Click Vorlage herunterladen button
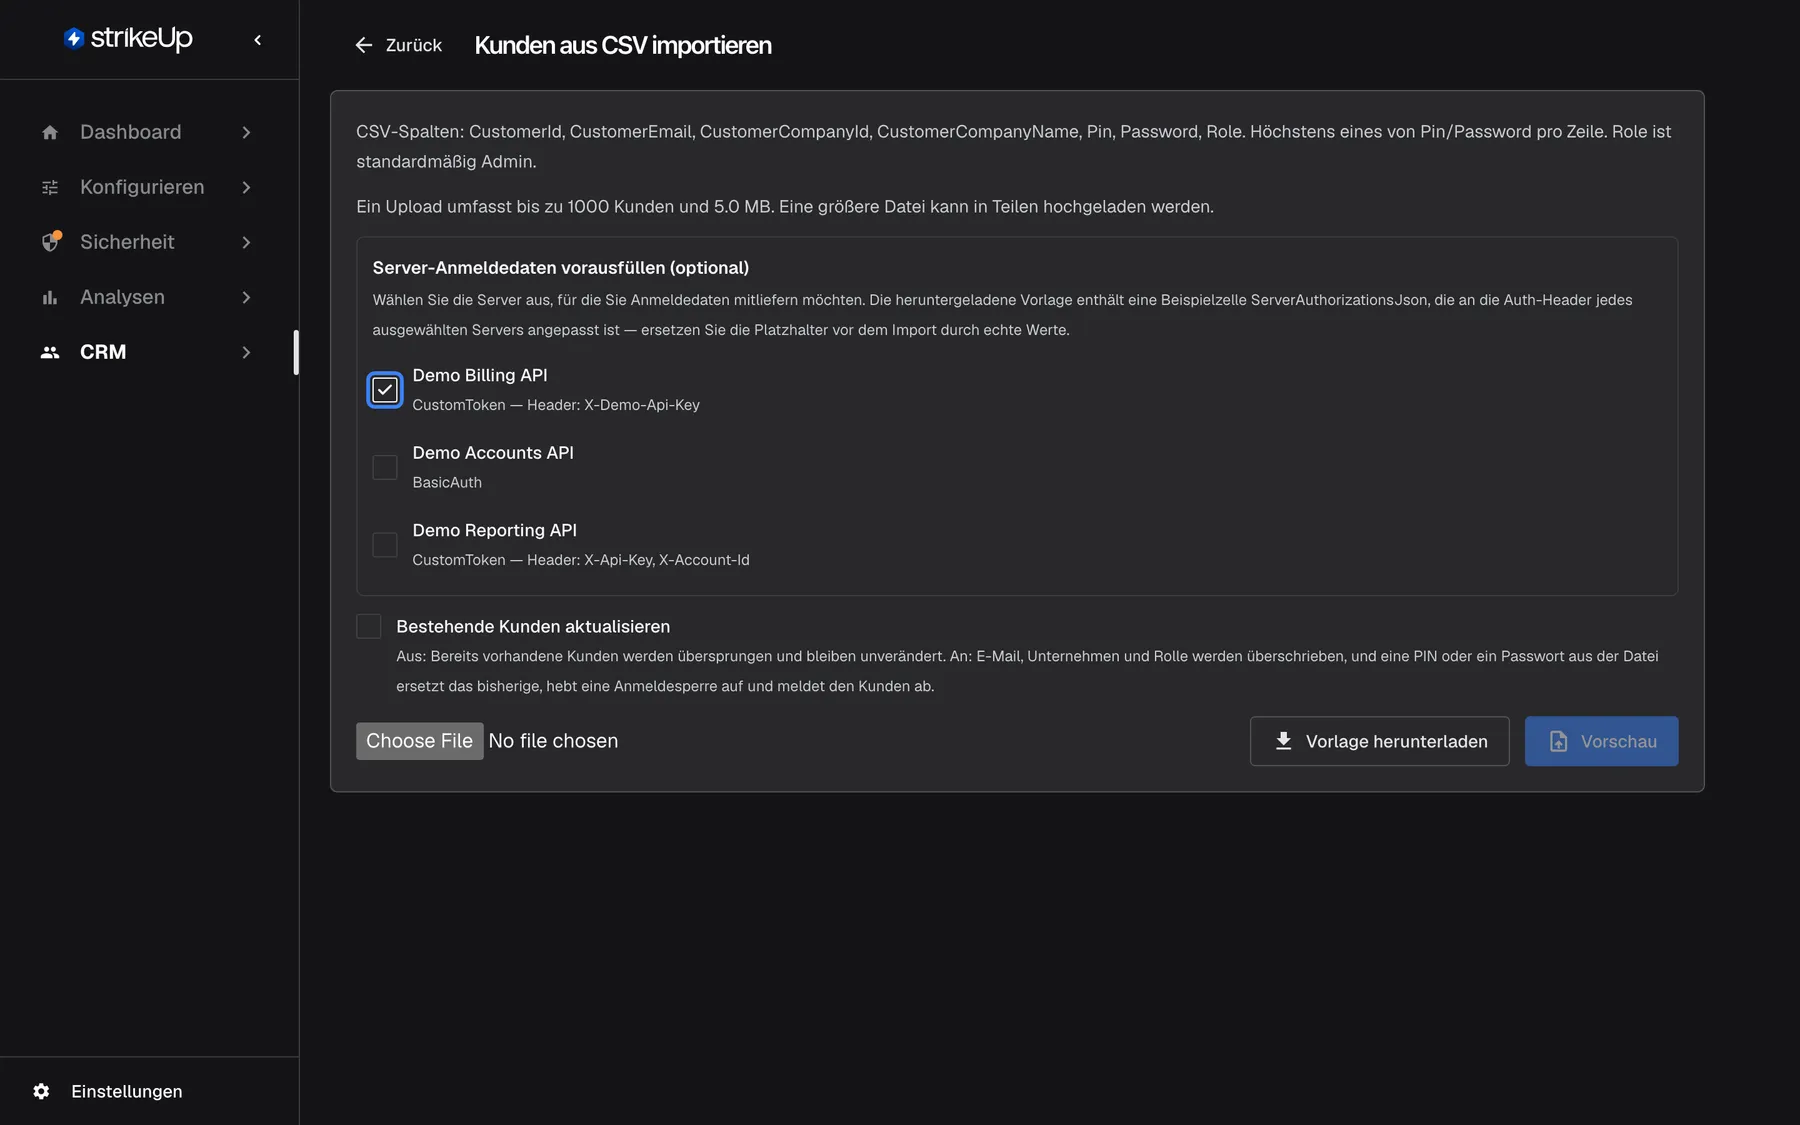 pyautogui.click(x=1380, y=741)
